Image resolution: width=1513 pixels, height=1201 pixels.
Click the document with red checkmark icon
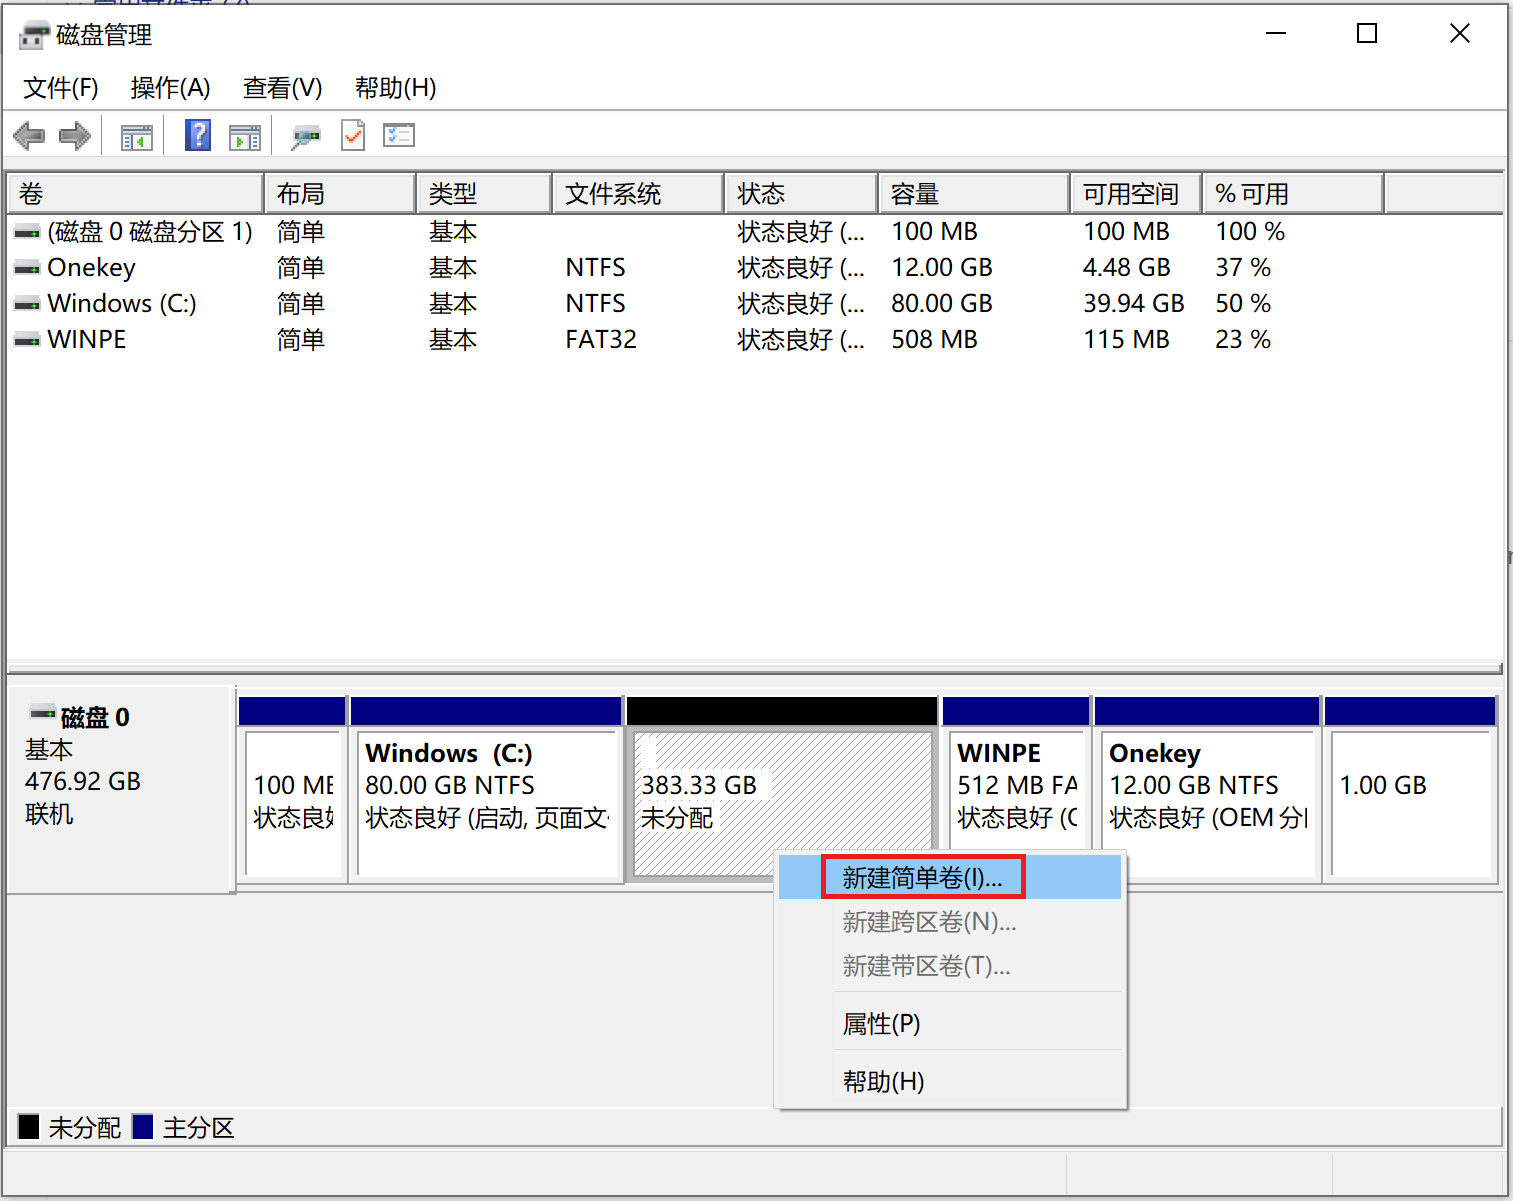click(x=353, y=136)
